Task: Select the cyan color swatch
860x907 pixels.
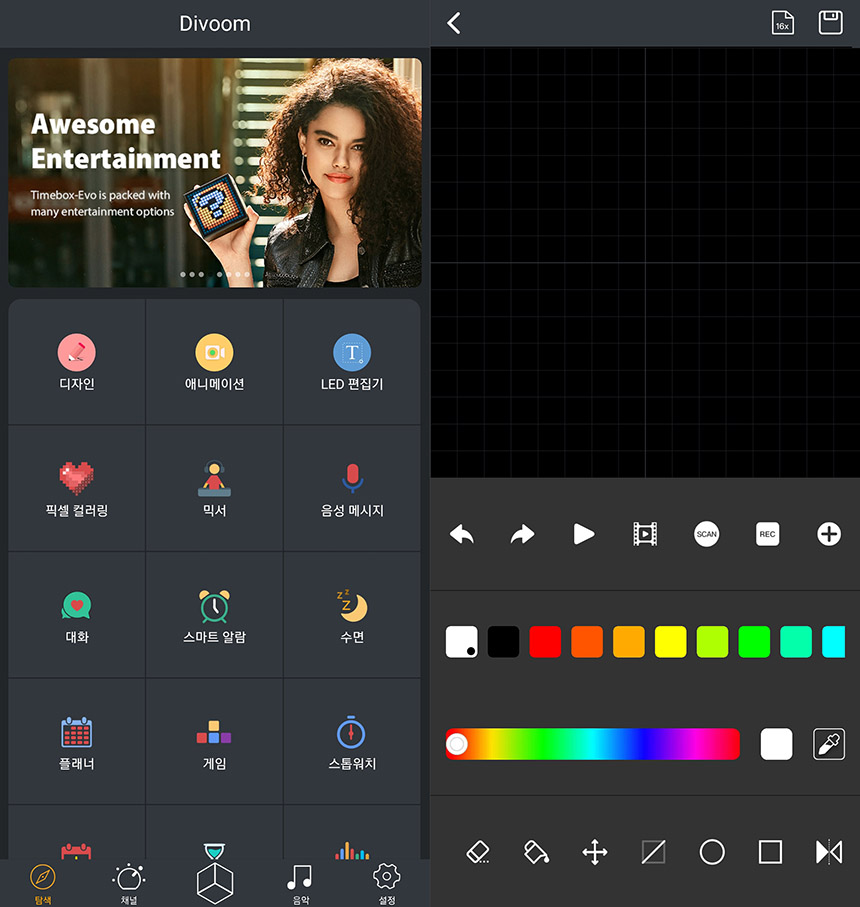Action: click(833, 641)
